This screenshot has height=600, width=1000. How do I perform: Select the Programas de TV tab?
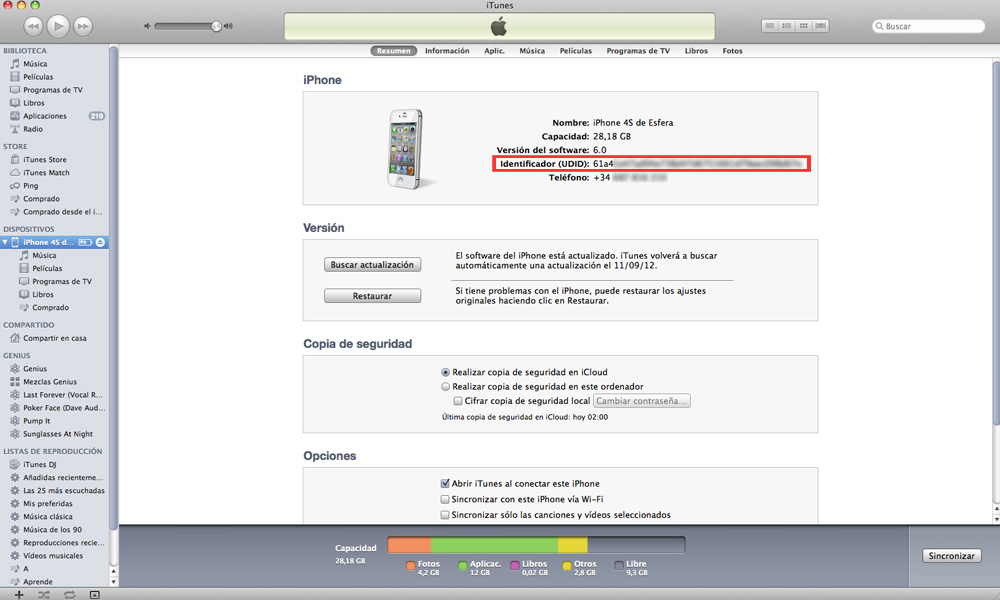638,51
